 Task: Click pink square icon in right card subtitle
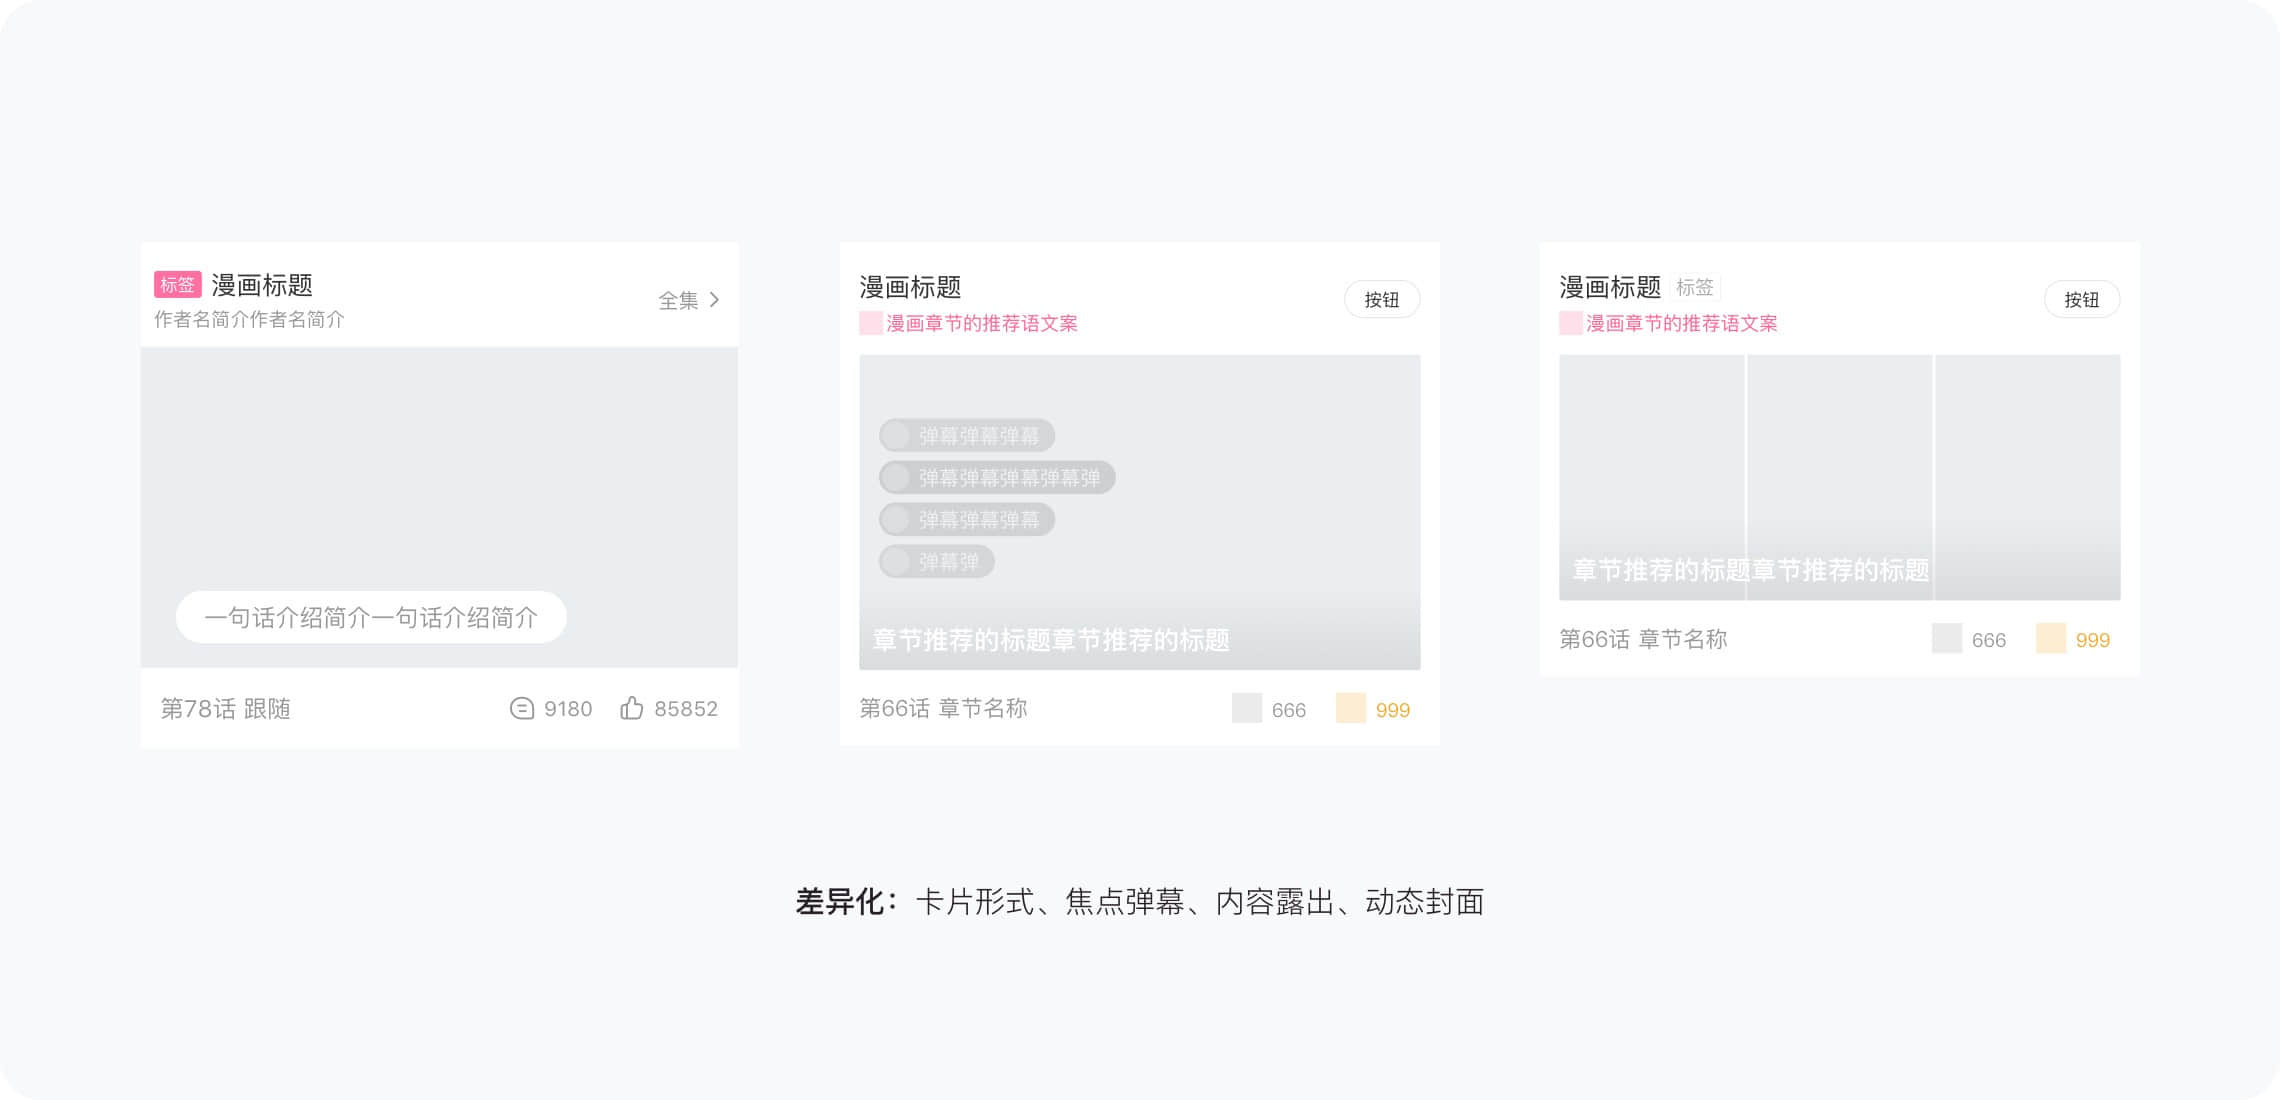[x=1570, y=323]
